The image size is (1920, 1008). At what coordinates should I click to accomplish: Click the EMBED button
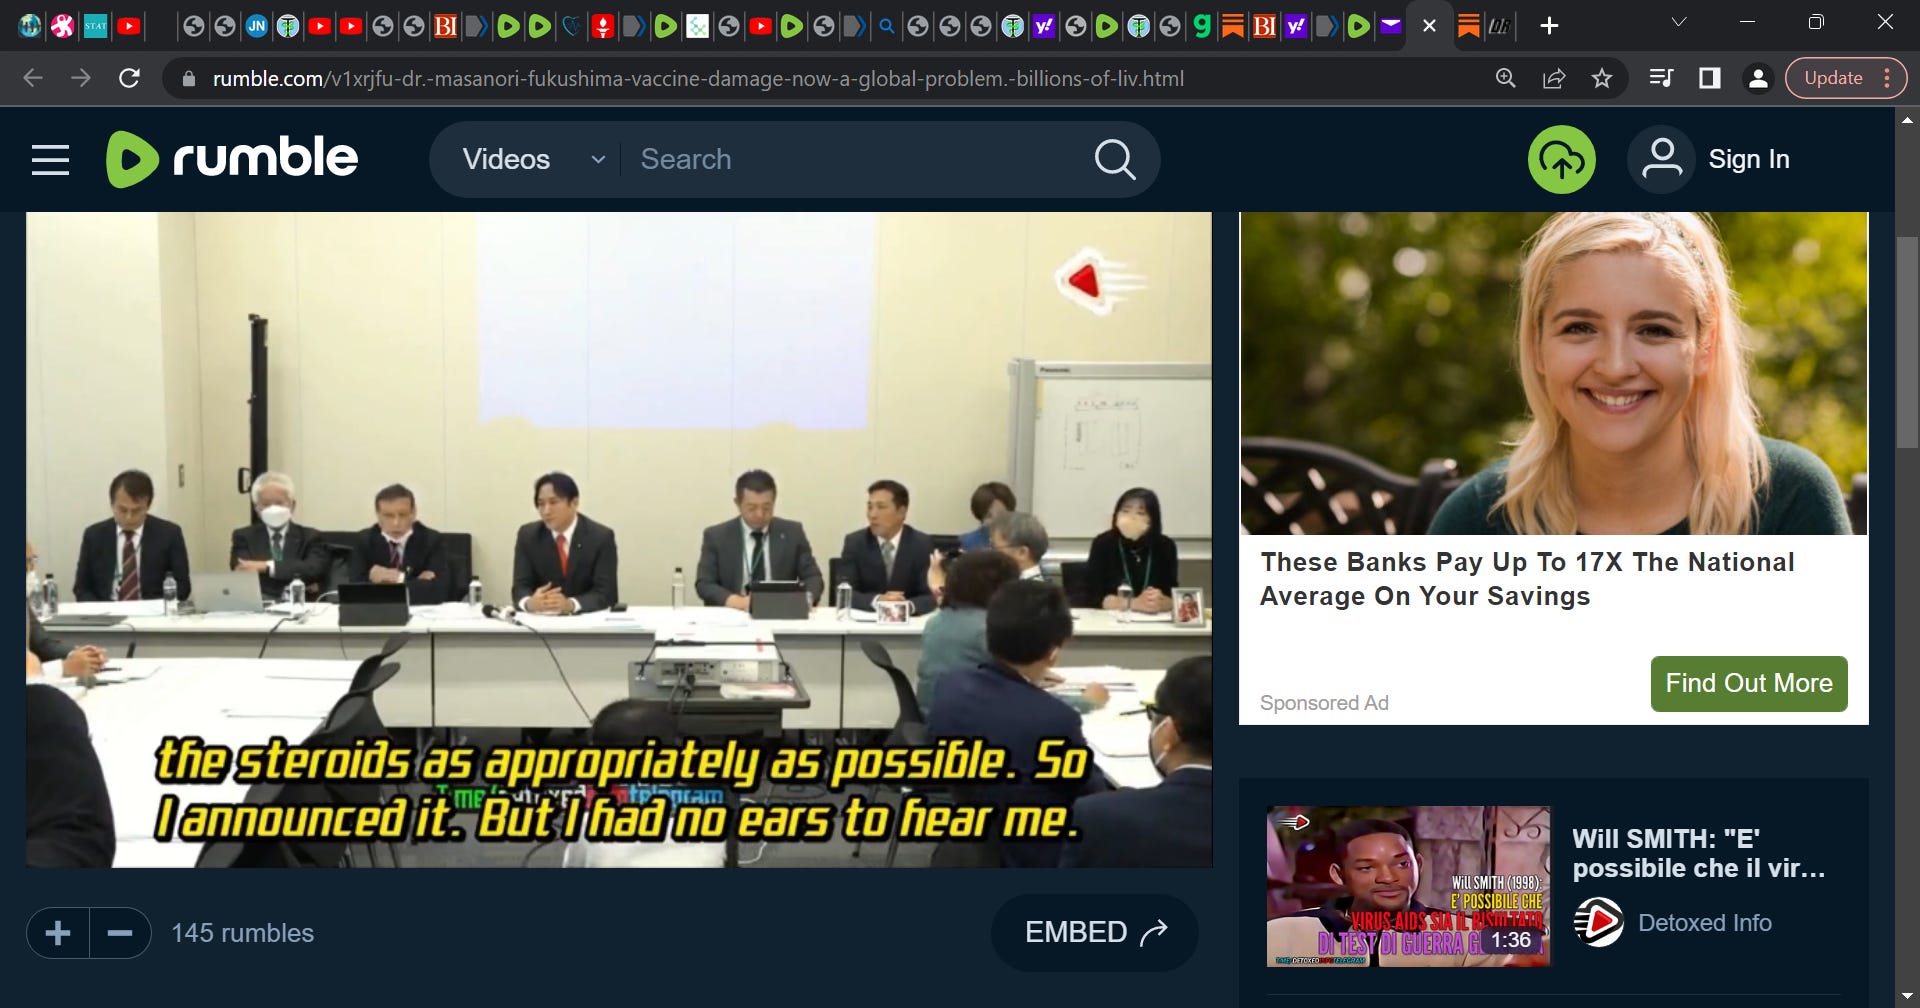pyautogui.click(x=1095, y=932)
